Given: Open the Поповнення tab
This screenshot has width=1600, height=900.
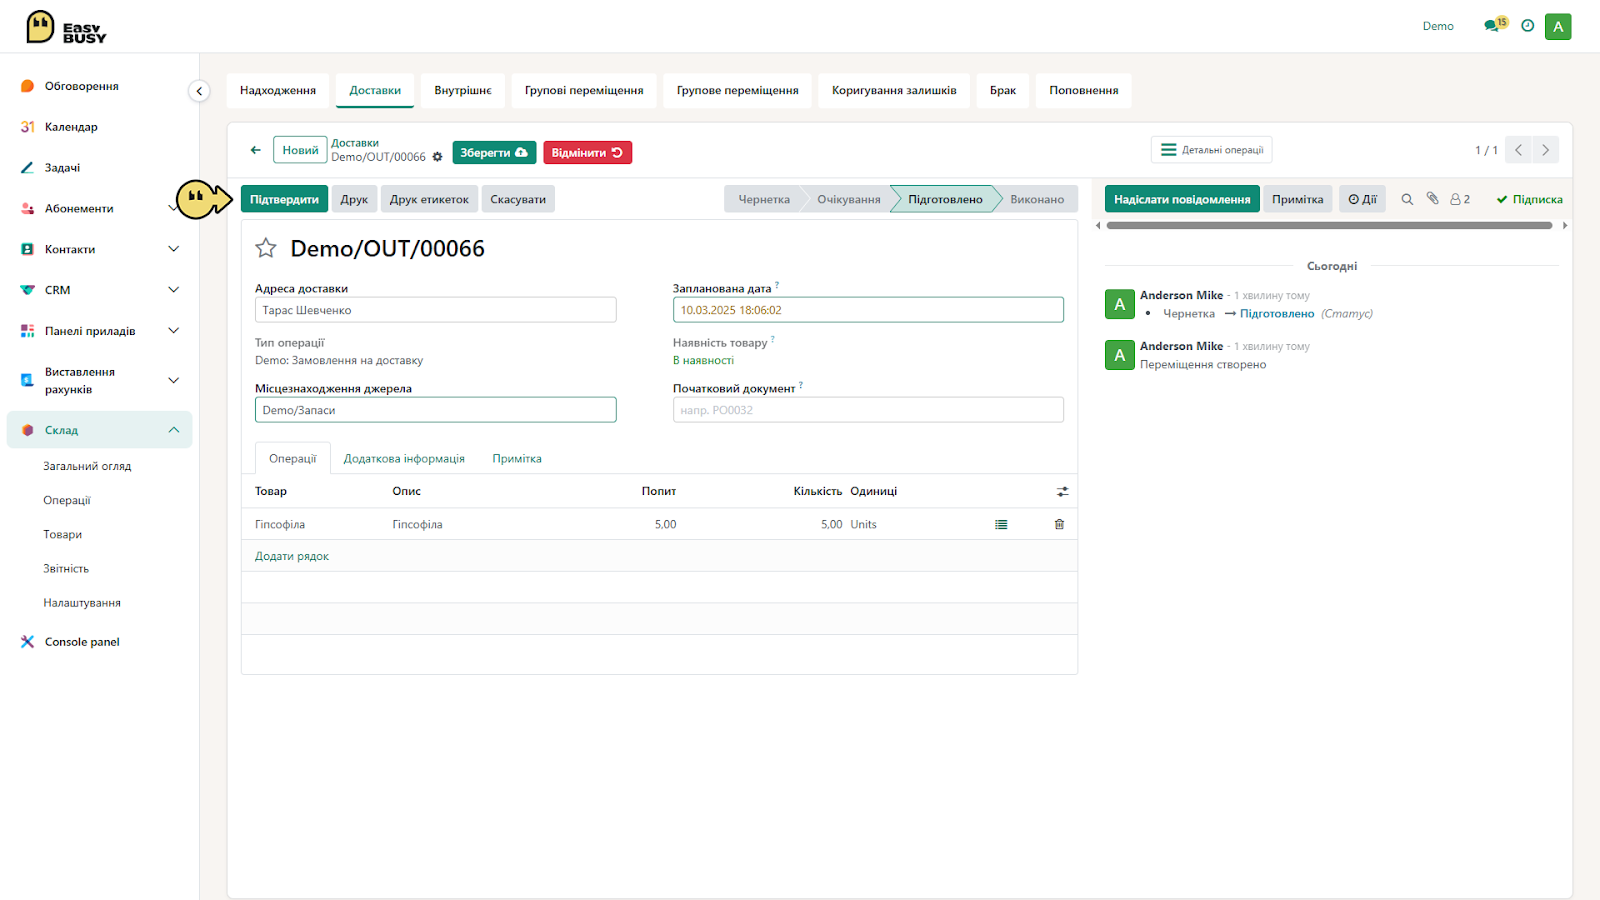Looking at the screenshot, I should click(x=1084, y=90).
